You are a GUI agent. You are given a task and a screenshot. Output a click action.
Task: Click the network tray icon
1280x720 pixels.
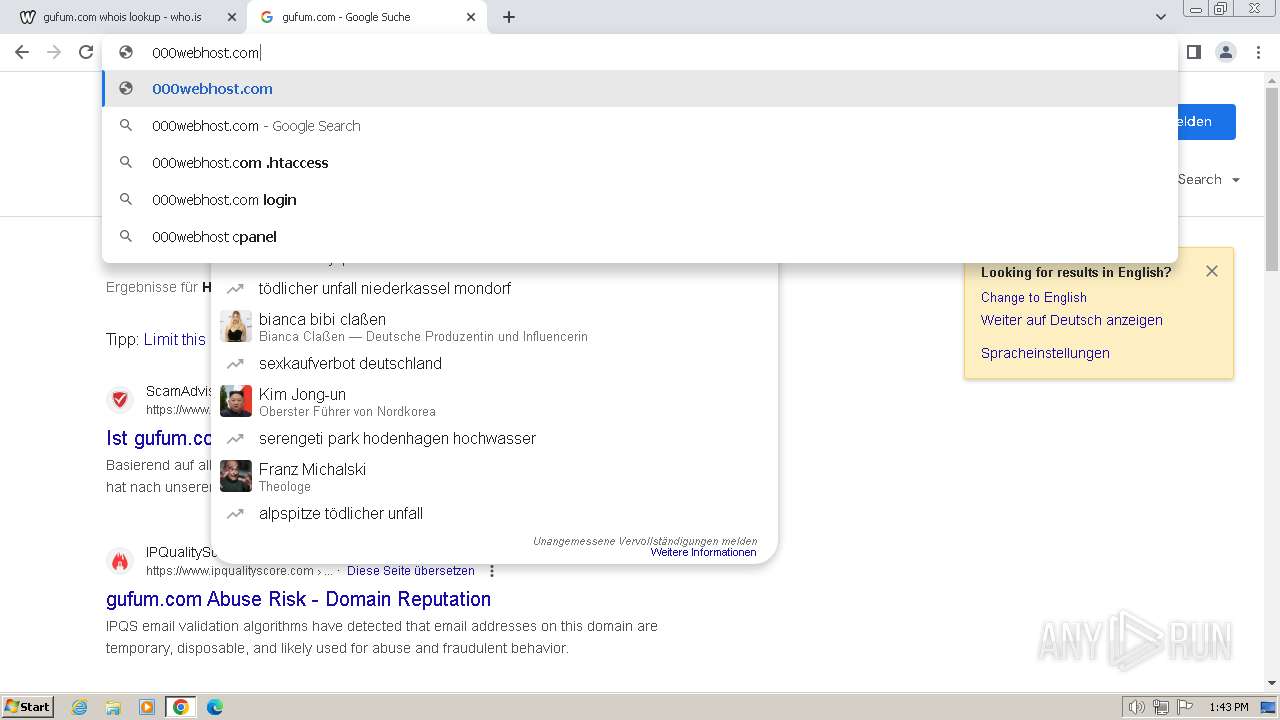1161,707
